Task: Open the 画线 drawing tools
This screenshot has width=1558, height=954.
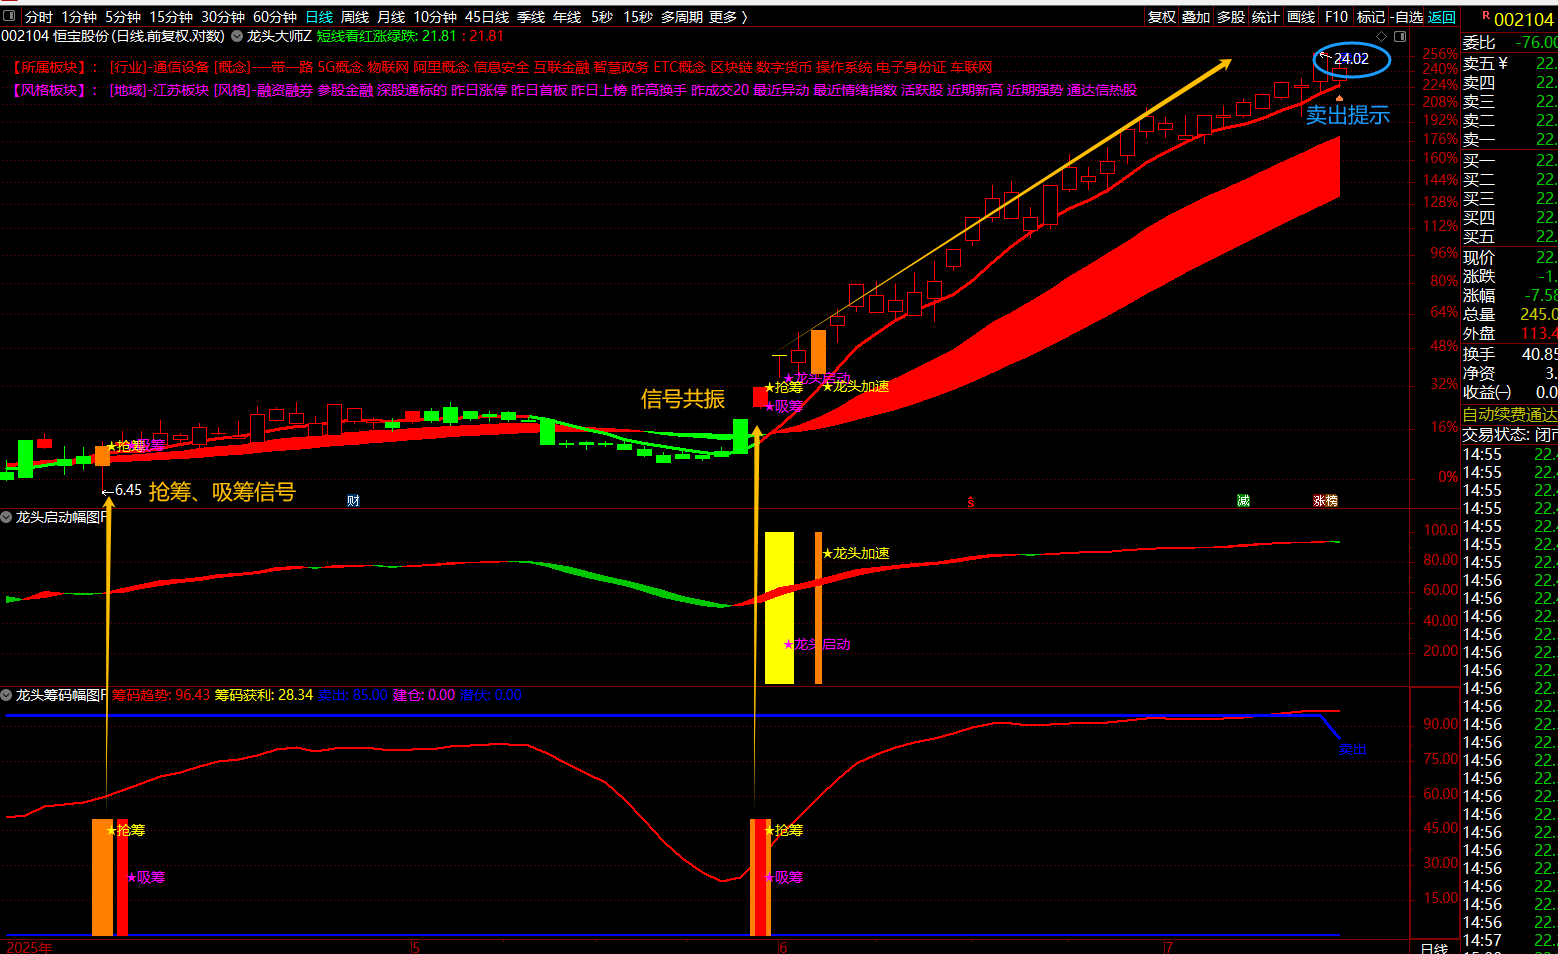Action: tap(1301, 17)
